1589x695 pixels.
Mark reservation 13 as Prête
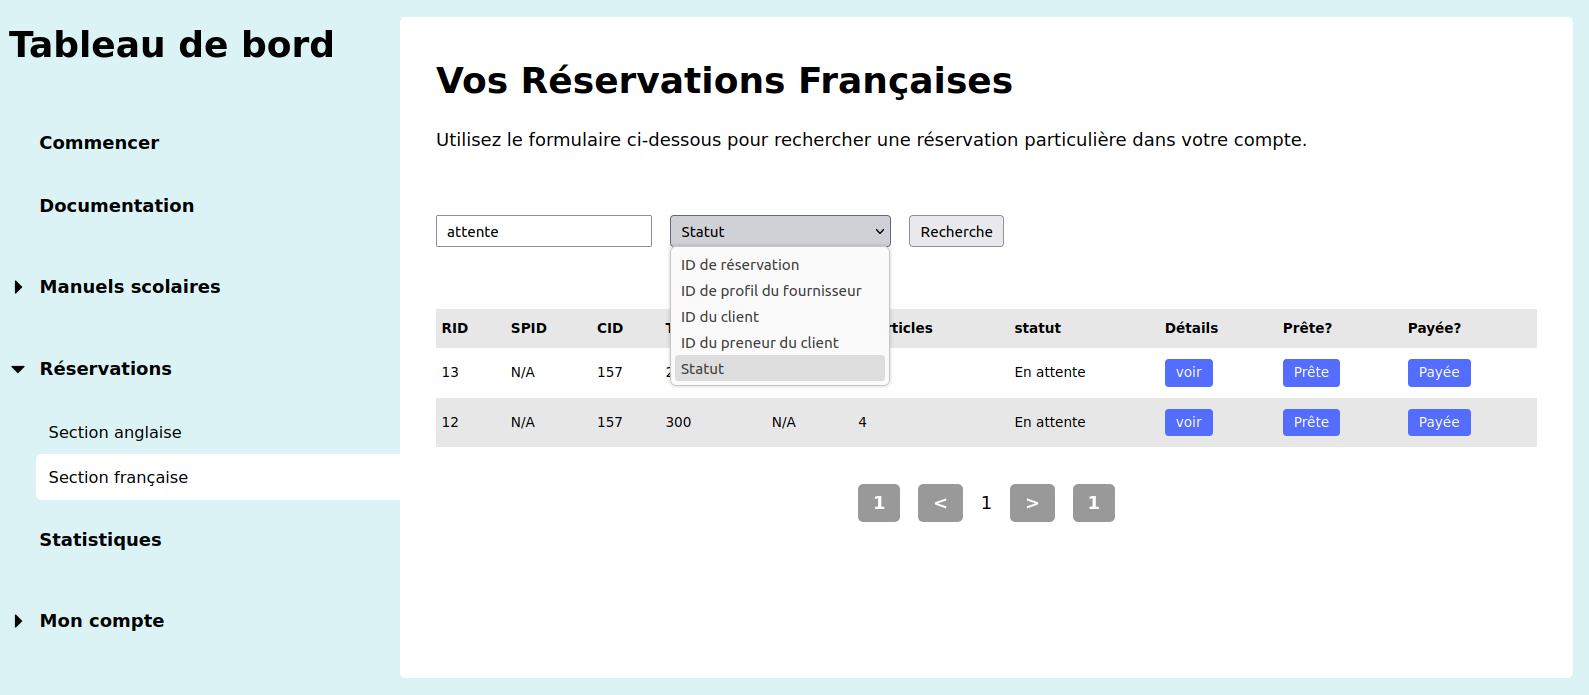pos(1311,373)
